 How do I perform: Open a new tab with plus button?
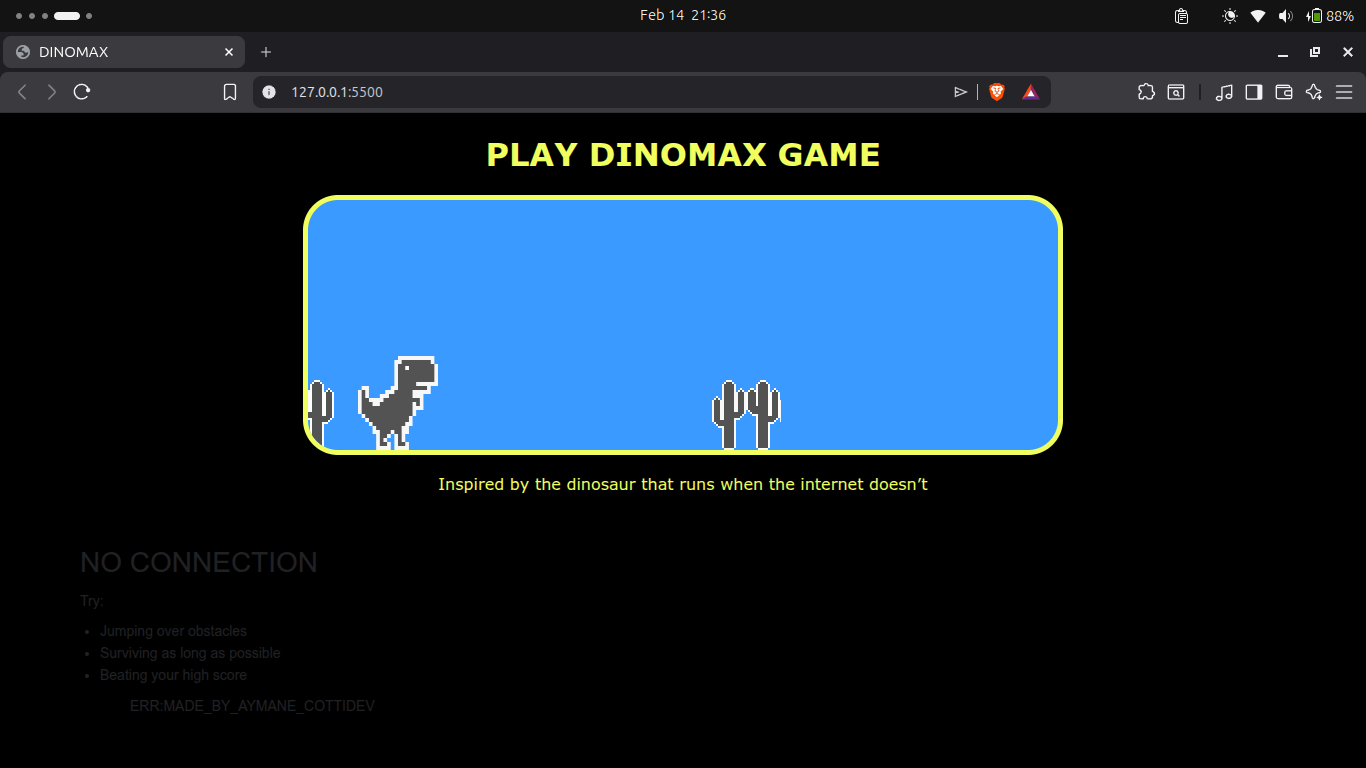[266, 52]
